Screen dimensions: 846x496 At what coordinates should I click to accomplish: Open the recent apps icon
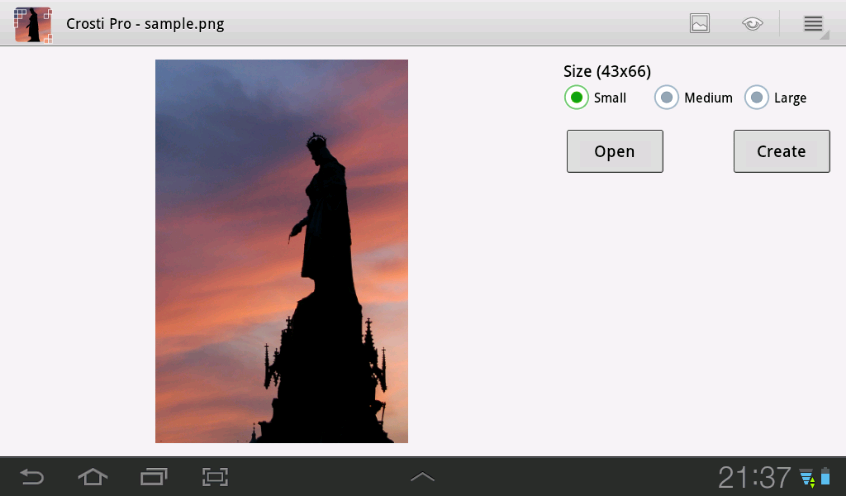pyautogui.click(x=154, y=477)
